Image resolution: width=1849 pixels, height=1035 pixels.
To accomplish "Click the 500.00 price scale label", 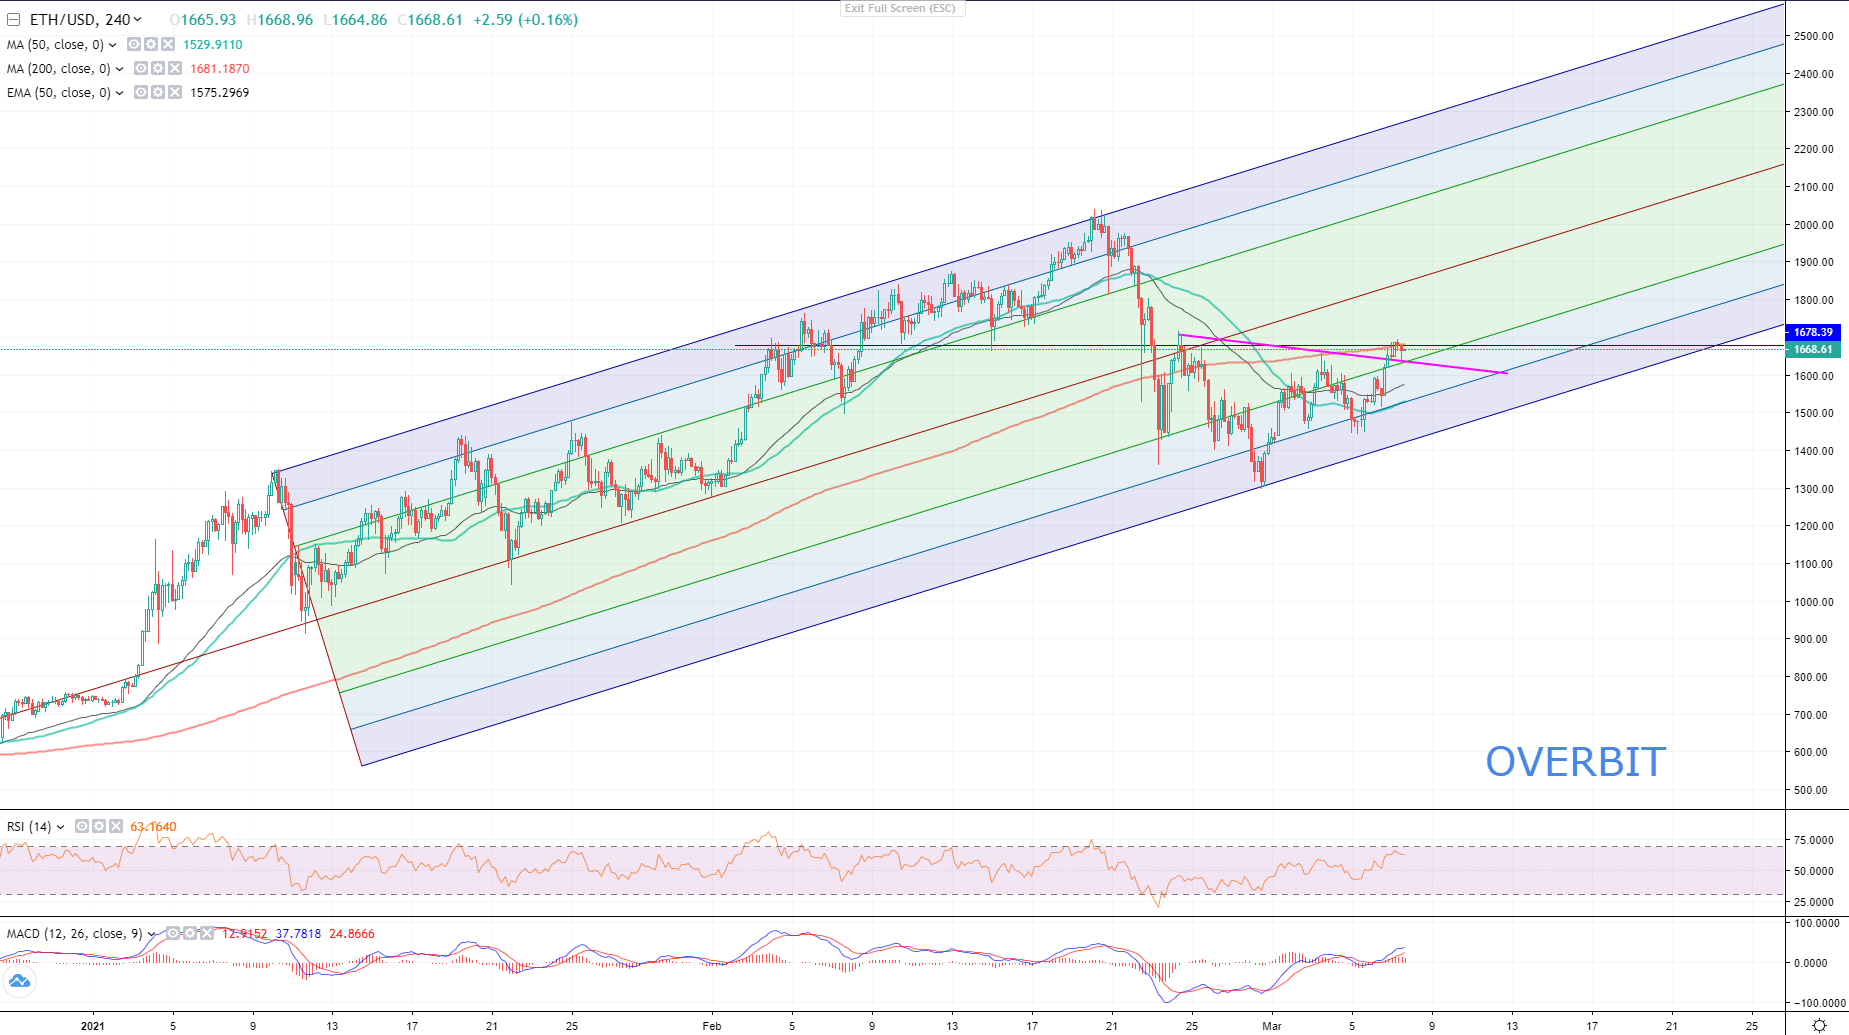I will 1811,790.
